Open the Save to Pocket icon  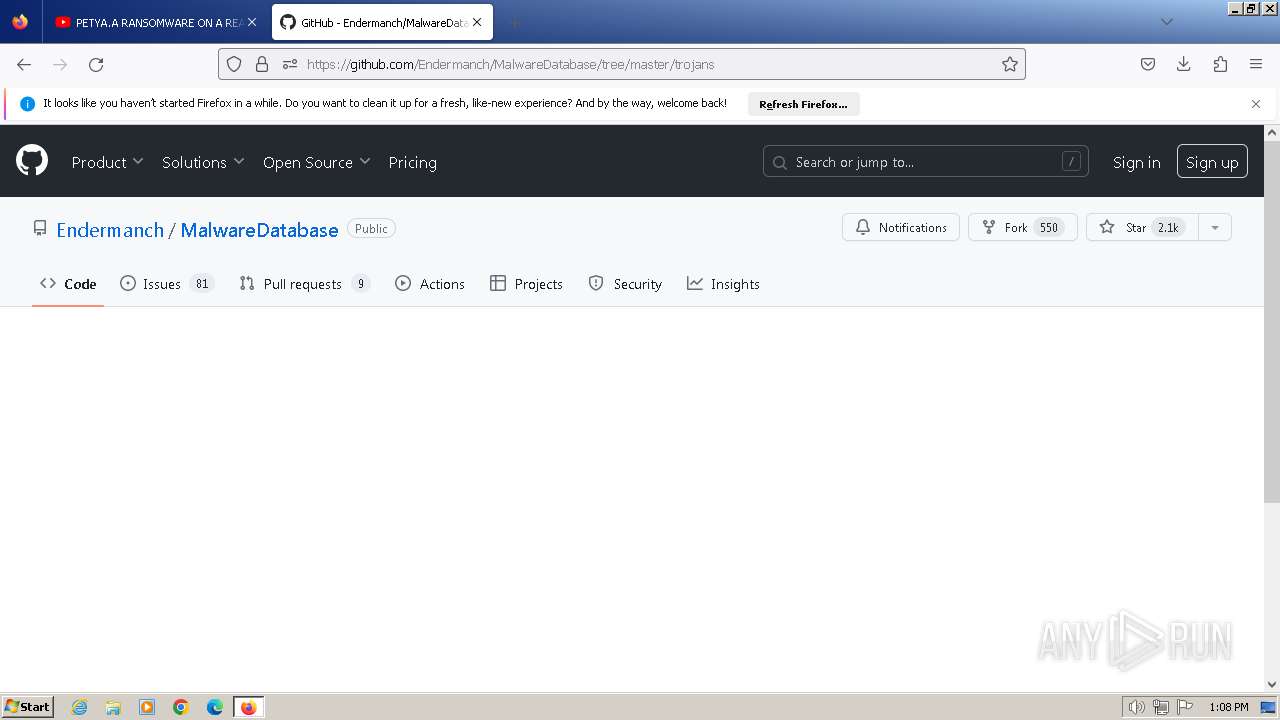pyautogui.click(x=1148, y=64)
